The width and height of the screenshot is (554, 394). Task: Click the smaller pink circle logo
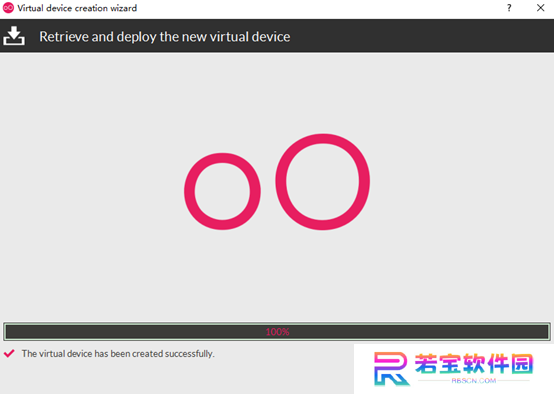[x=222, y=192]
